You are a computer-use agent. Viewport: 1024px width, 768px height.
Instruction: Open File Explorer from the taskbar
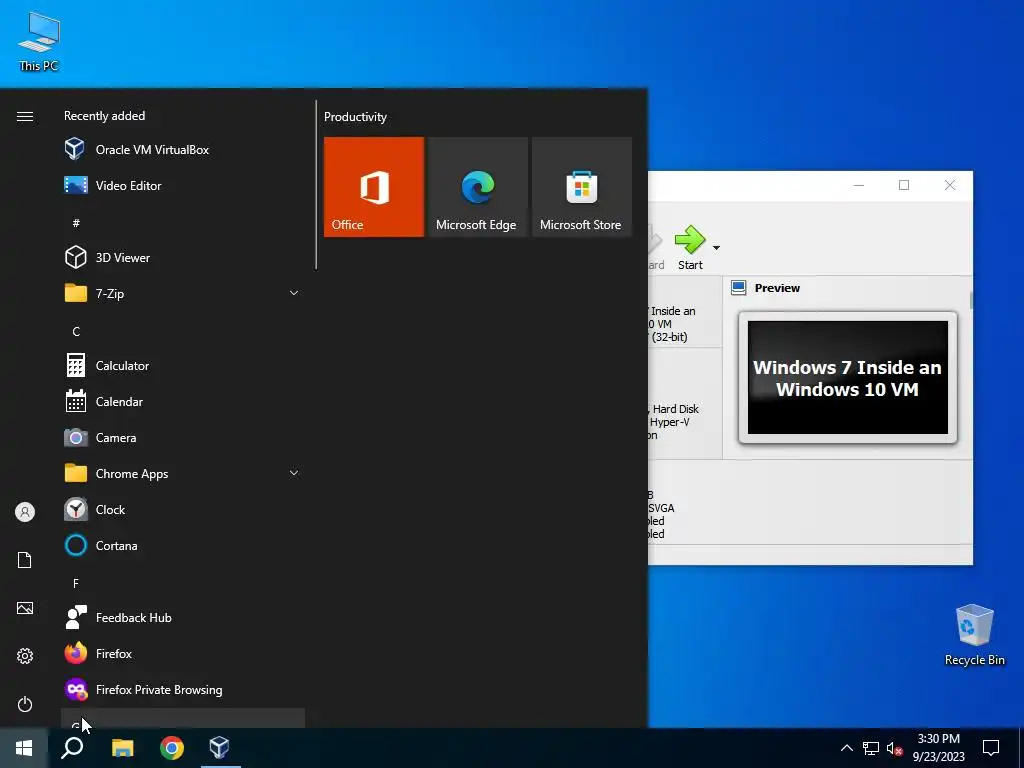(x=122, y=748)
